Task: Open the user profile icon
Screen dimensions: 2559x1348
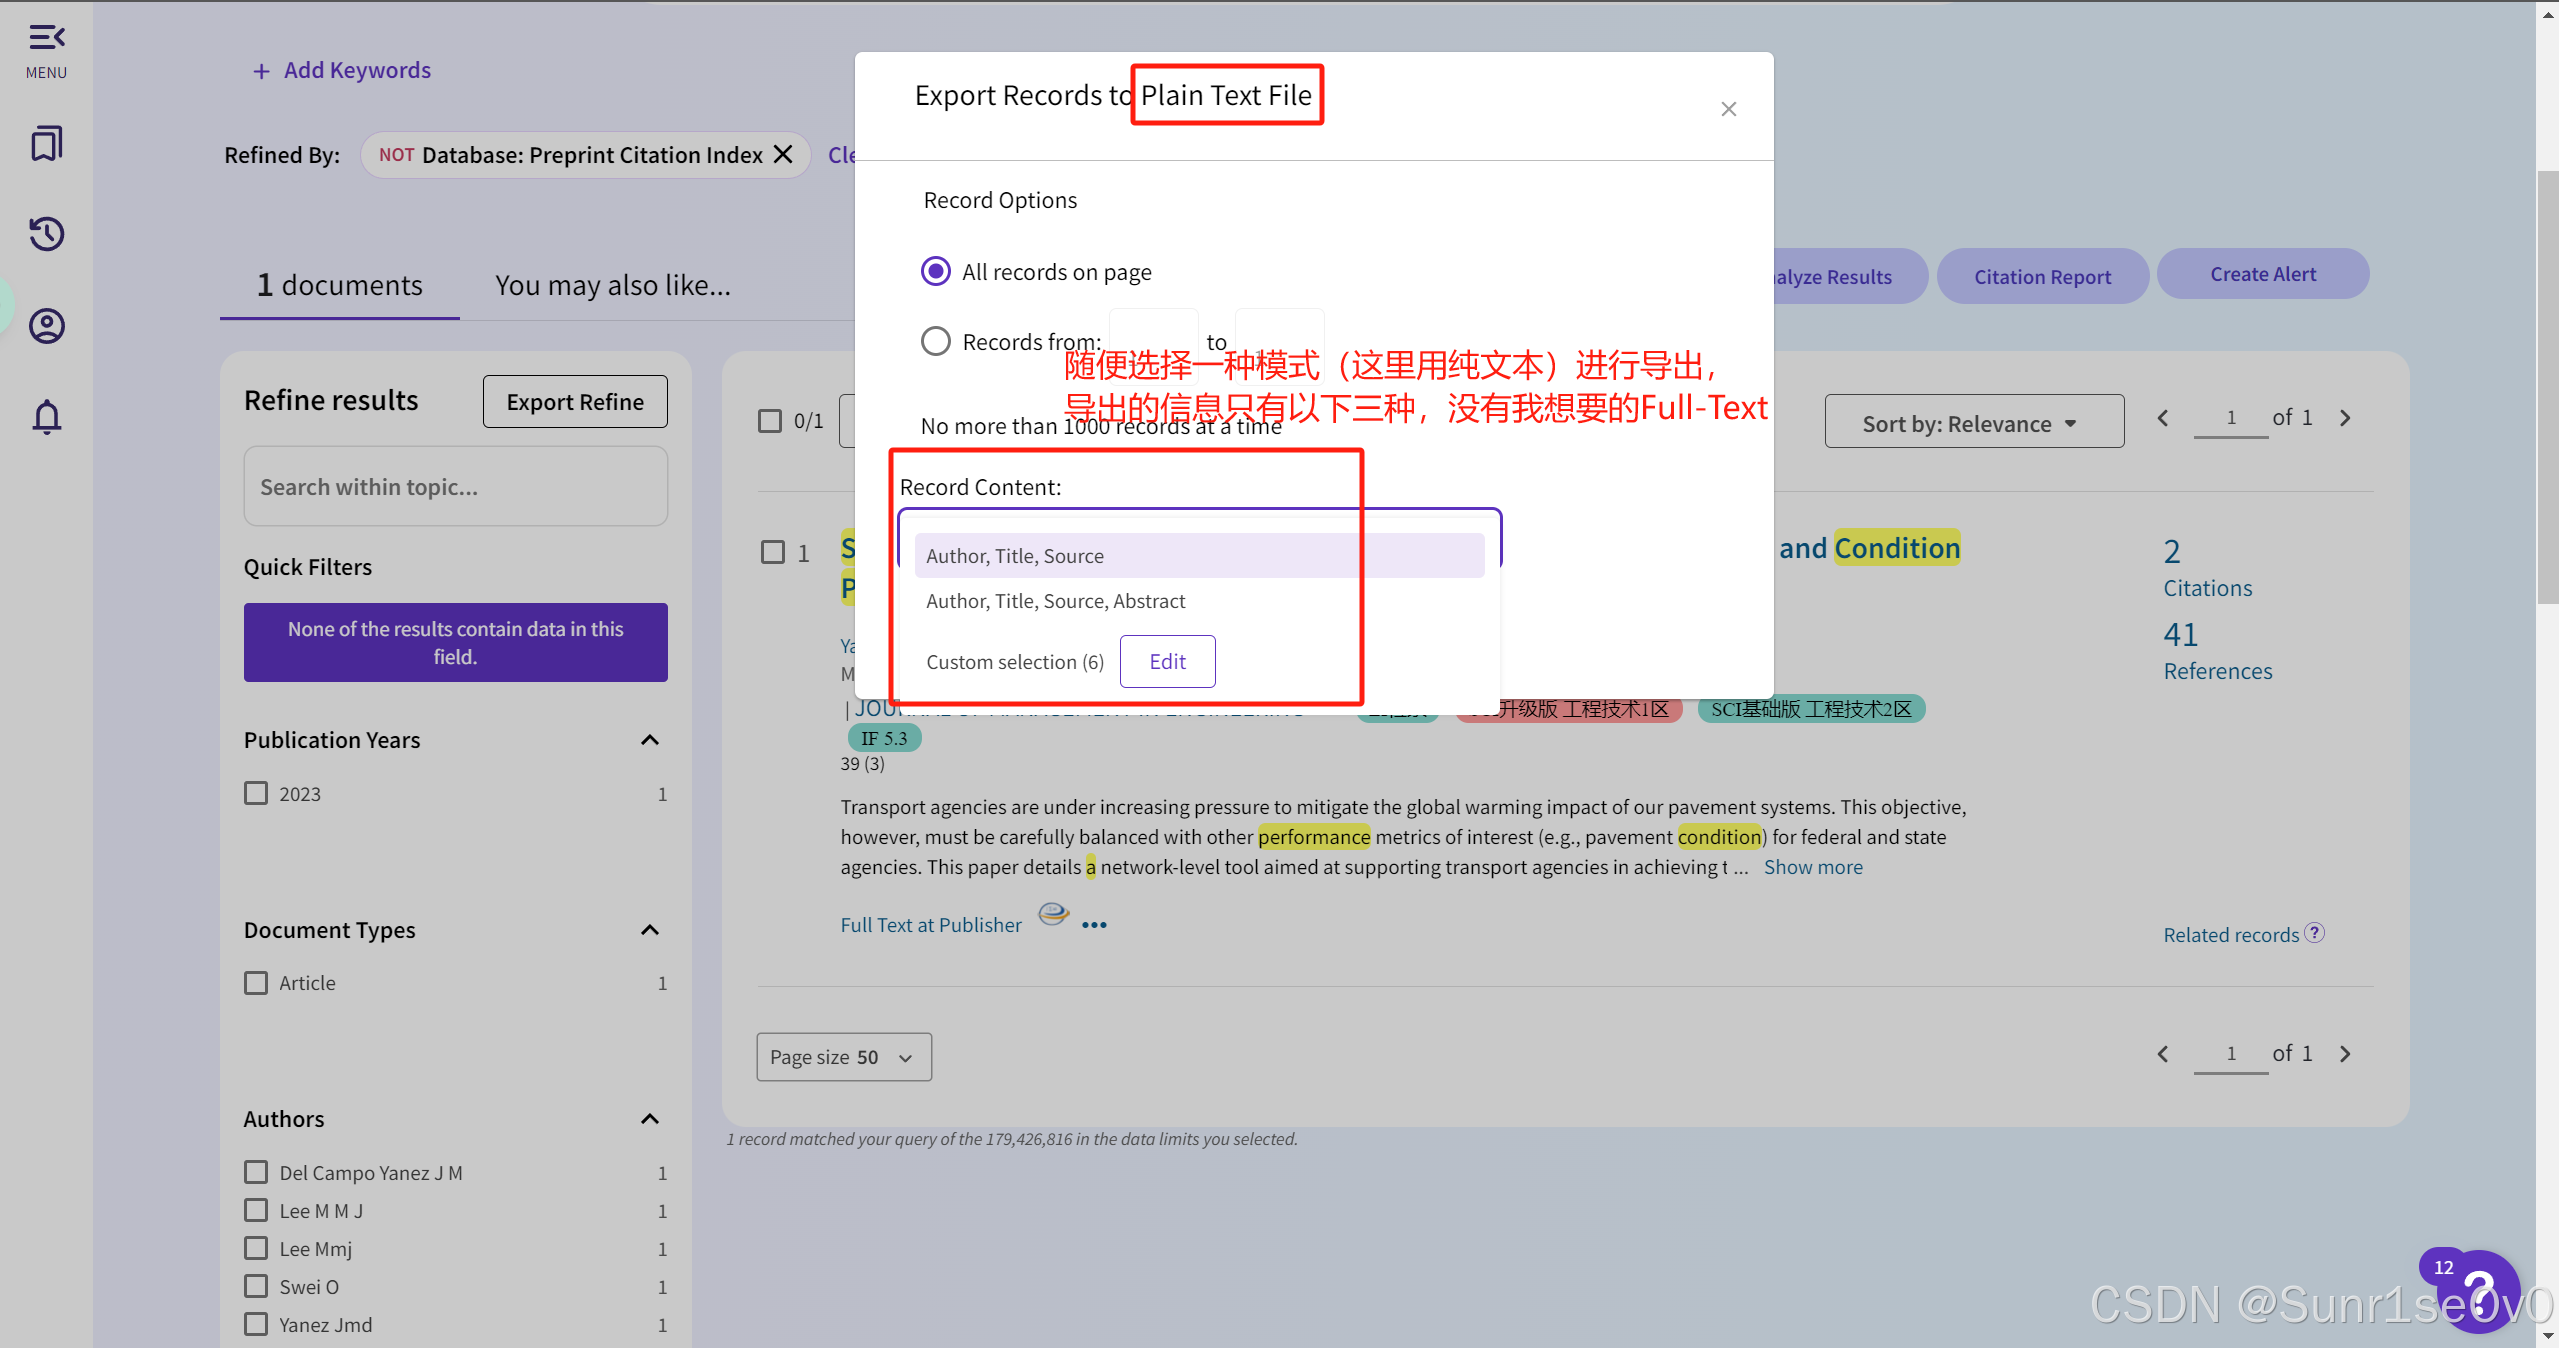Action: tap(46, 326)
